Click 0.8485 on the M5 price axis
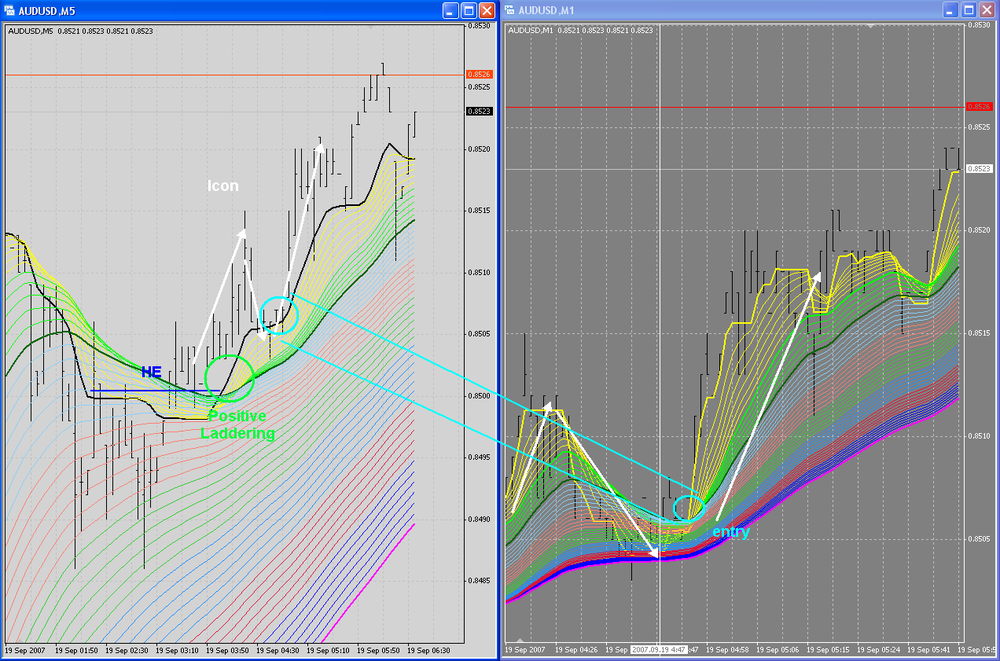 (x=479, y=581)
